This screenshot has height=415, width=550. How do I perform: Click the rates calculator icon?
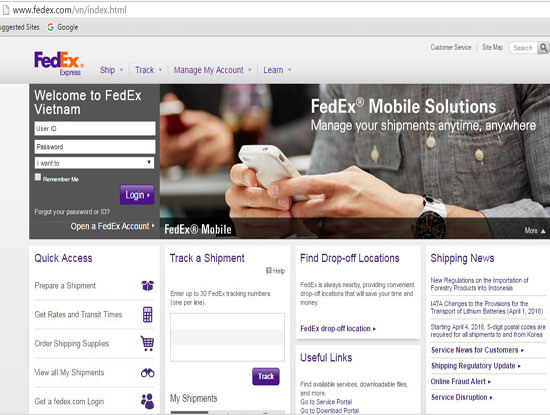[148, 314]
